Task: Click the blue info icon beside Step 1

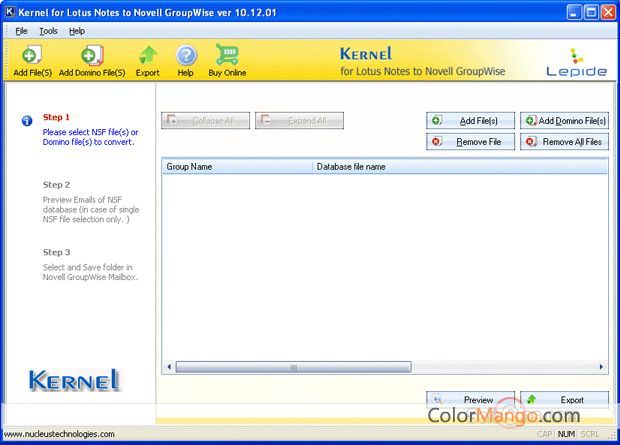Action: [x=27, y=121]
